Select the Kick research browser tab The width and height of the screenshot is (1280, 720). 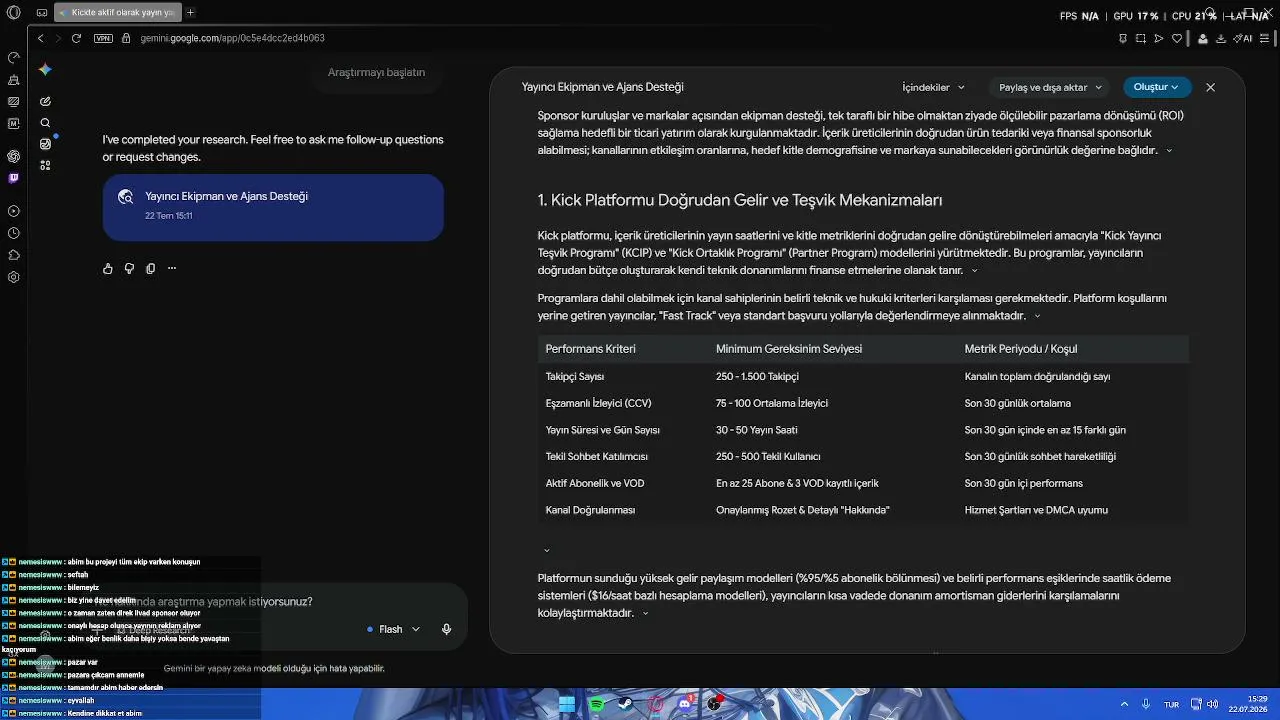point(118,13)
